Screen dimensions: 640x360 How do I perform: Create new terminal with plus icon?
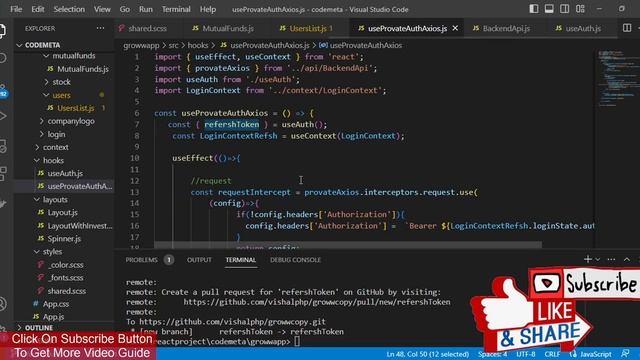[588, 259]
